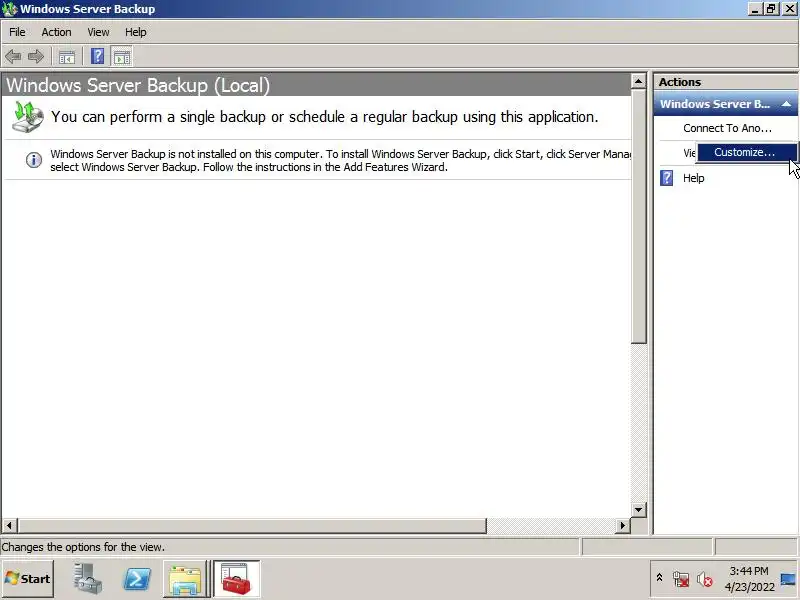Click Connect To Another Computer action

(727, 128)
